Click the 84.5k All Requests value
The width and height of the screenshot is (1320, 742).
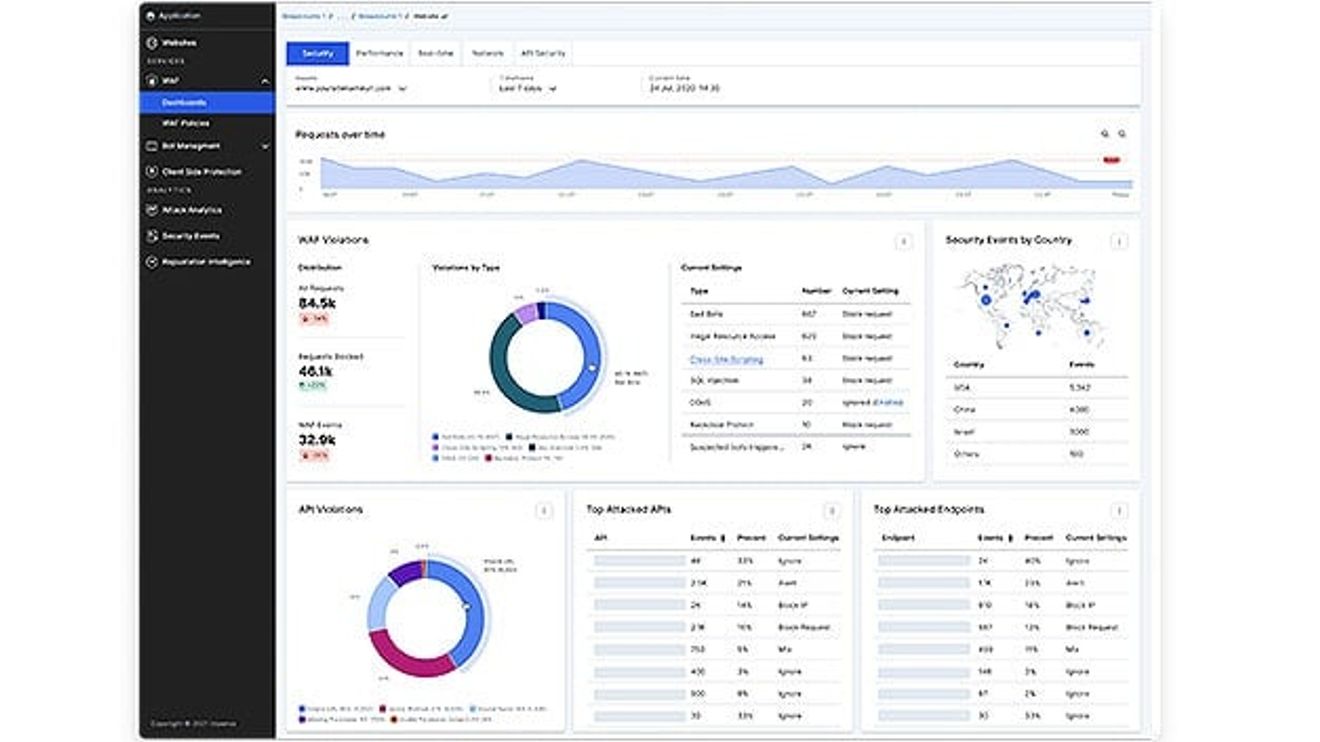(317, 303)
